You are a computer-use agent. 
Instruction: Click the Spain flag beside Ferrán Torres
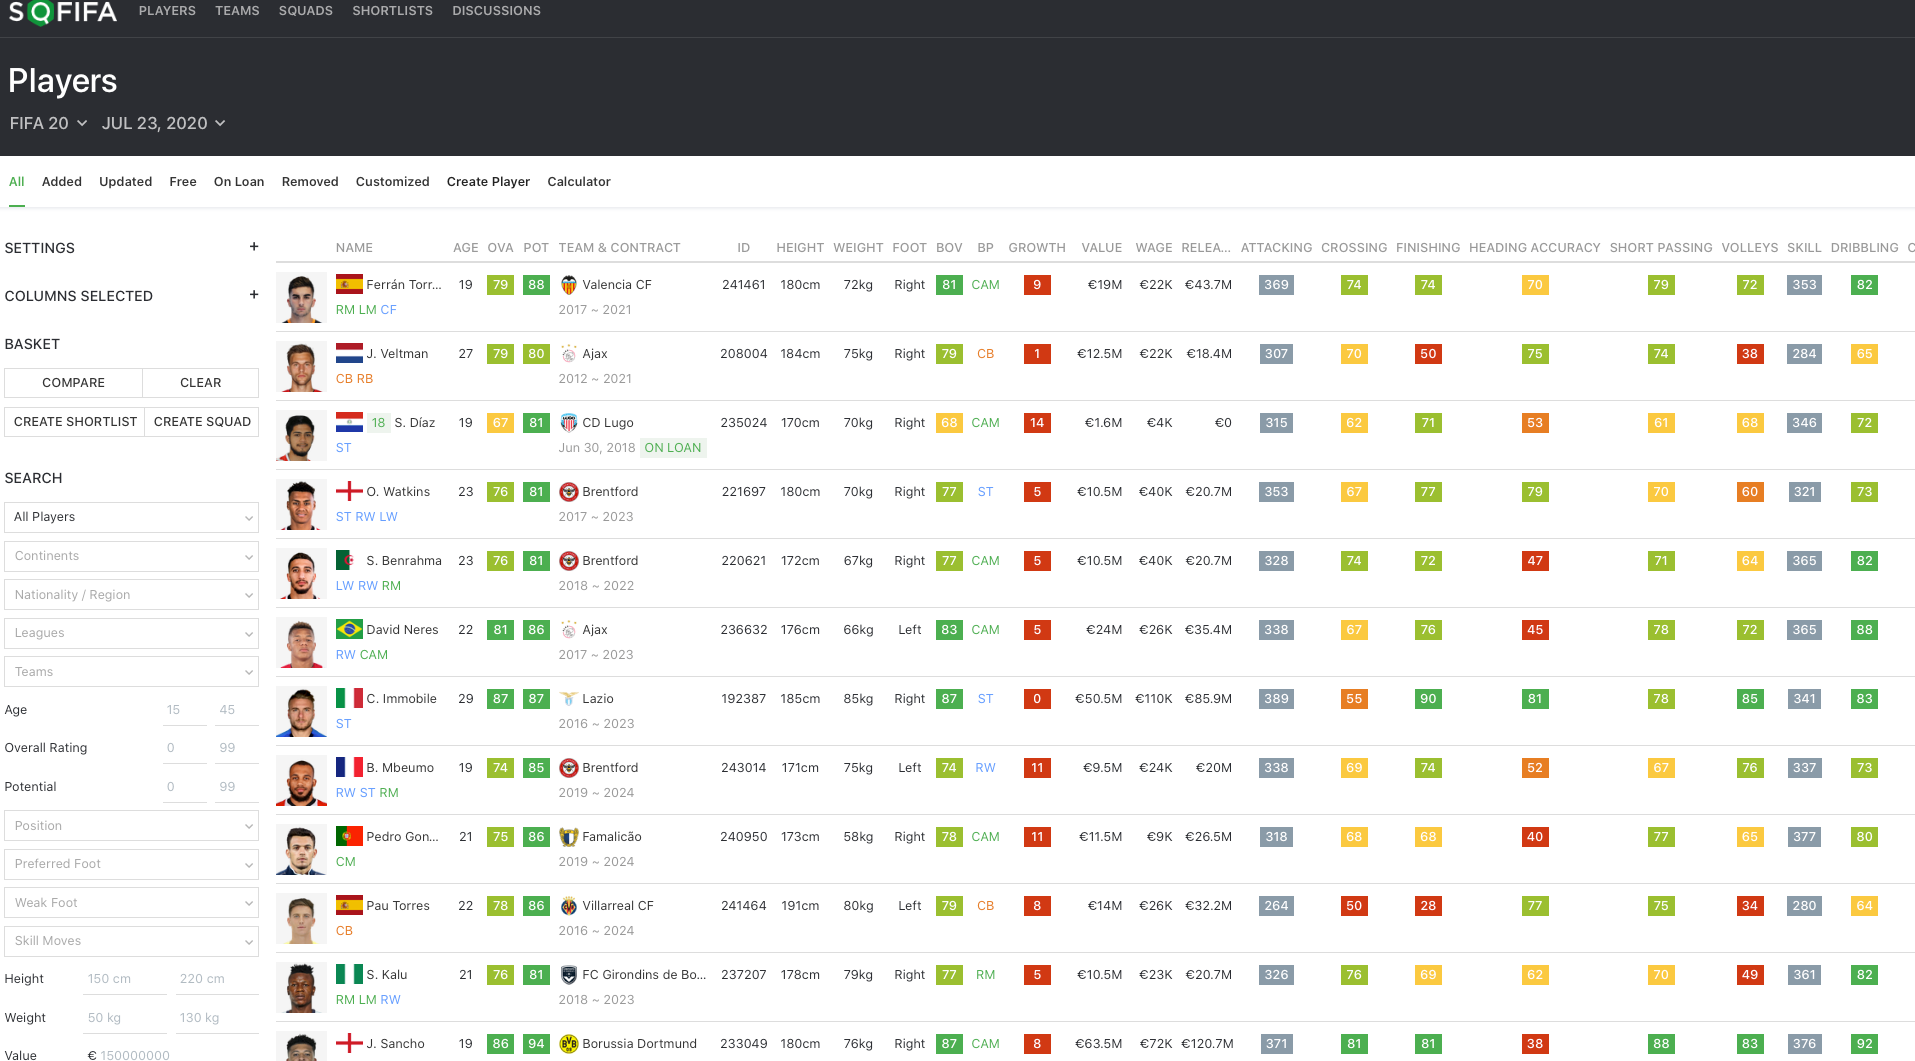point(349,284)
